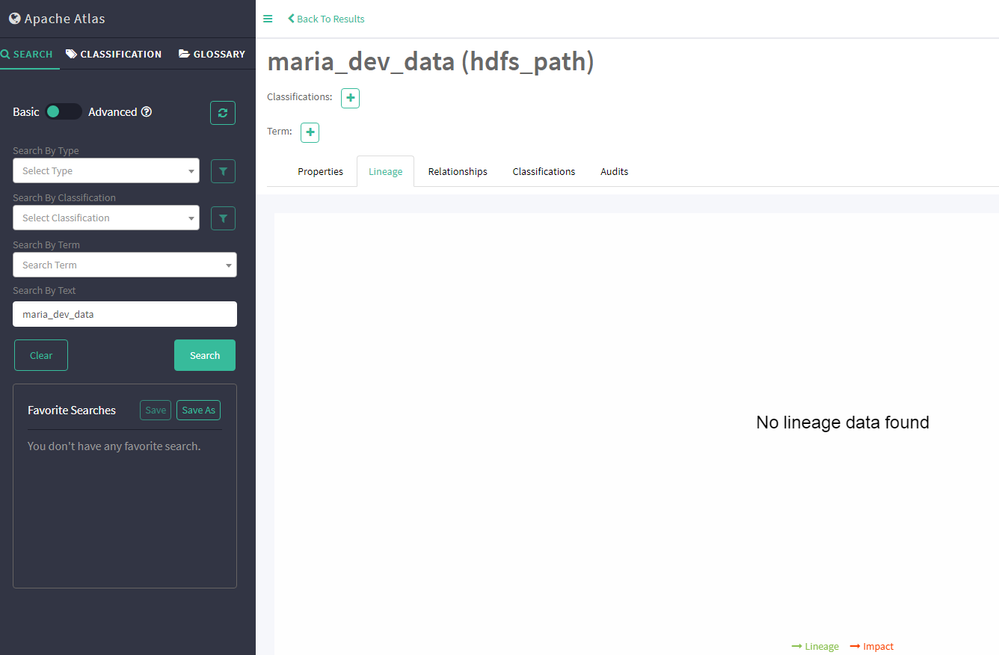
Task: Switch to the Search sidebar tab
Action: (27, 54)
